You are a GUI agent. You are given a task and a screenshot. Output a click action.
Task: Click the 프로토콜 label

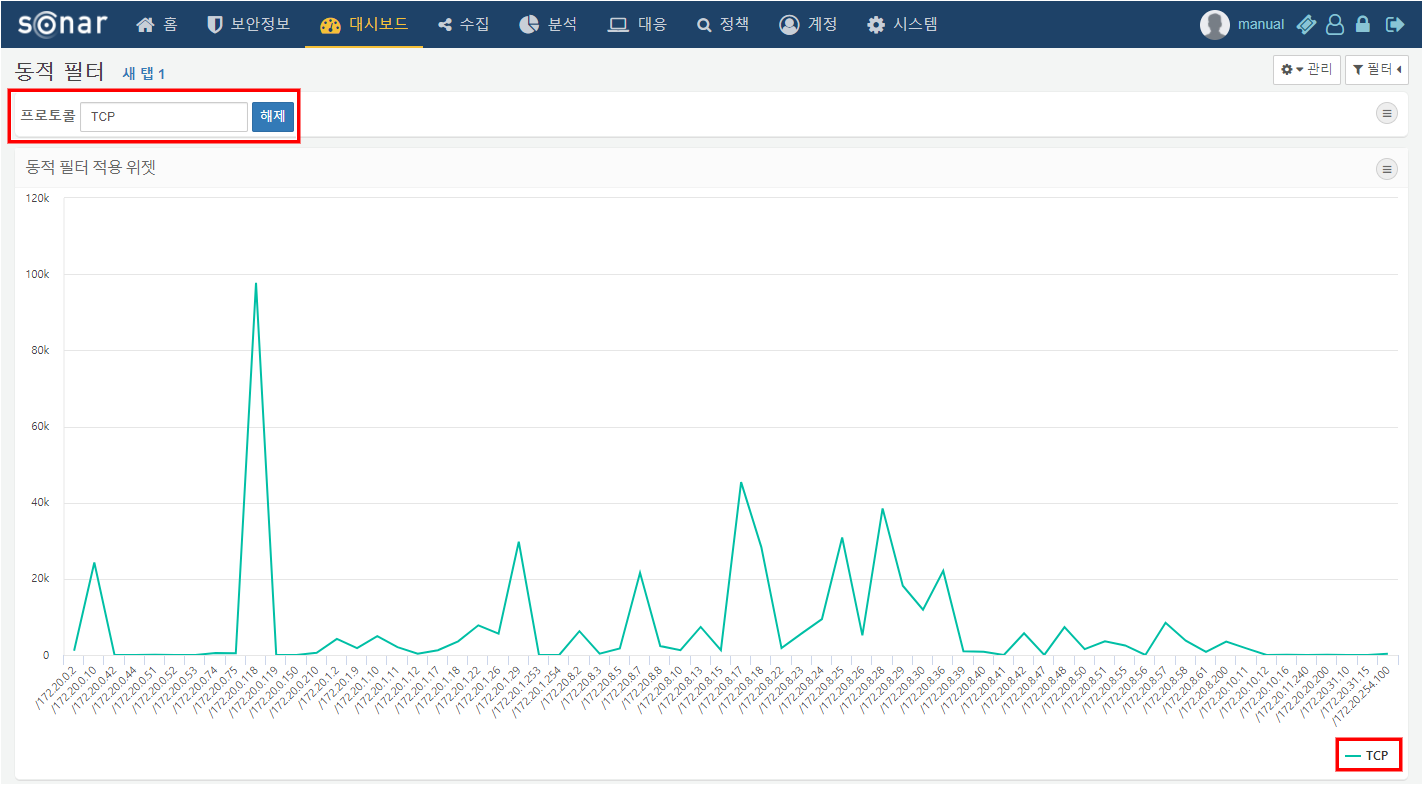coord(48,116)
